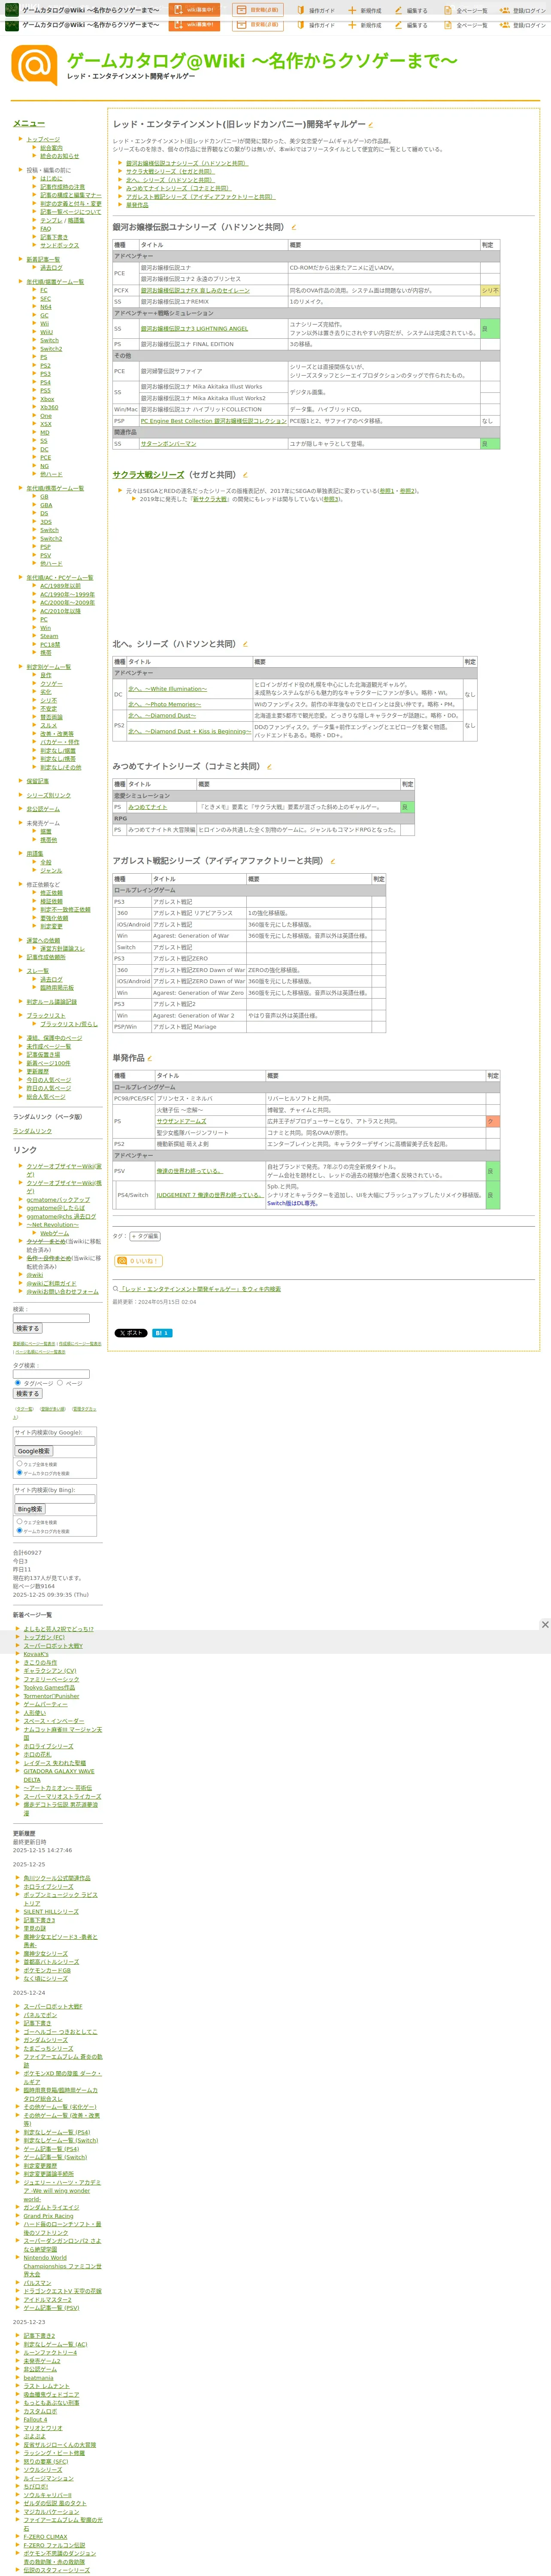Click the Google検索 button
The image size is (551, 2576).
pyautogui.click(x=33, y=1451)
